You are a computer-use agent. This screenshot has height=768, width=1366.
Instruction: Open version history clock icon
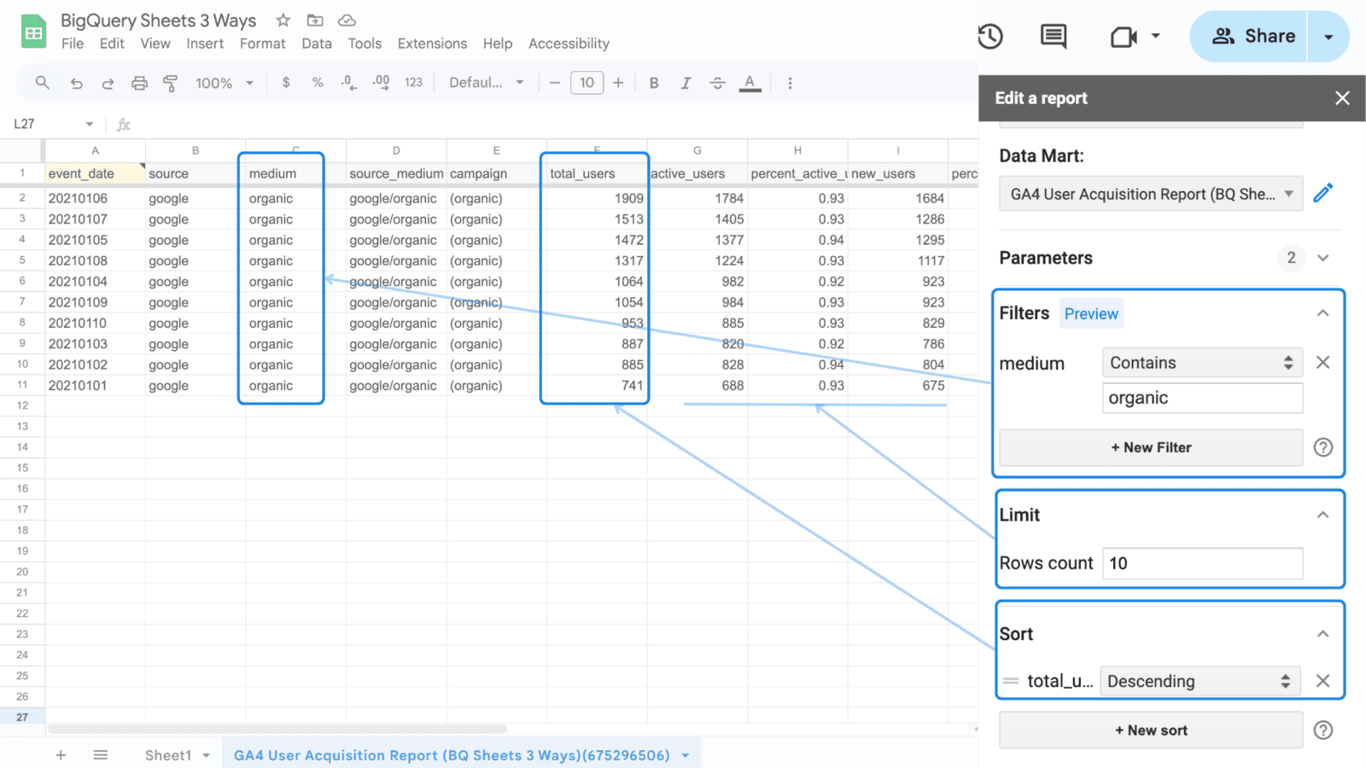coord(990,36)
